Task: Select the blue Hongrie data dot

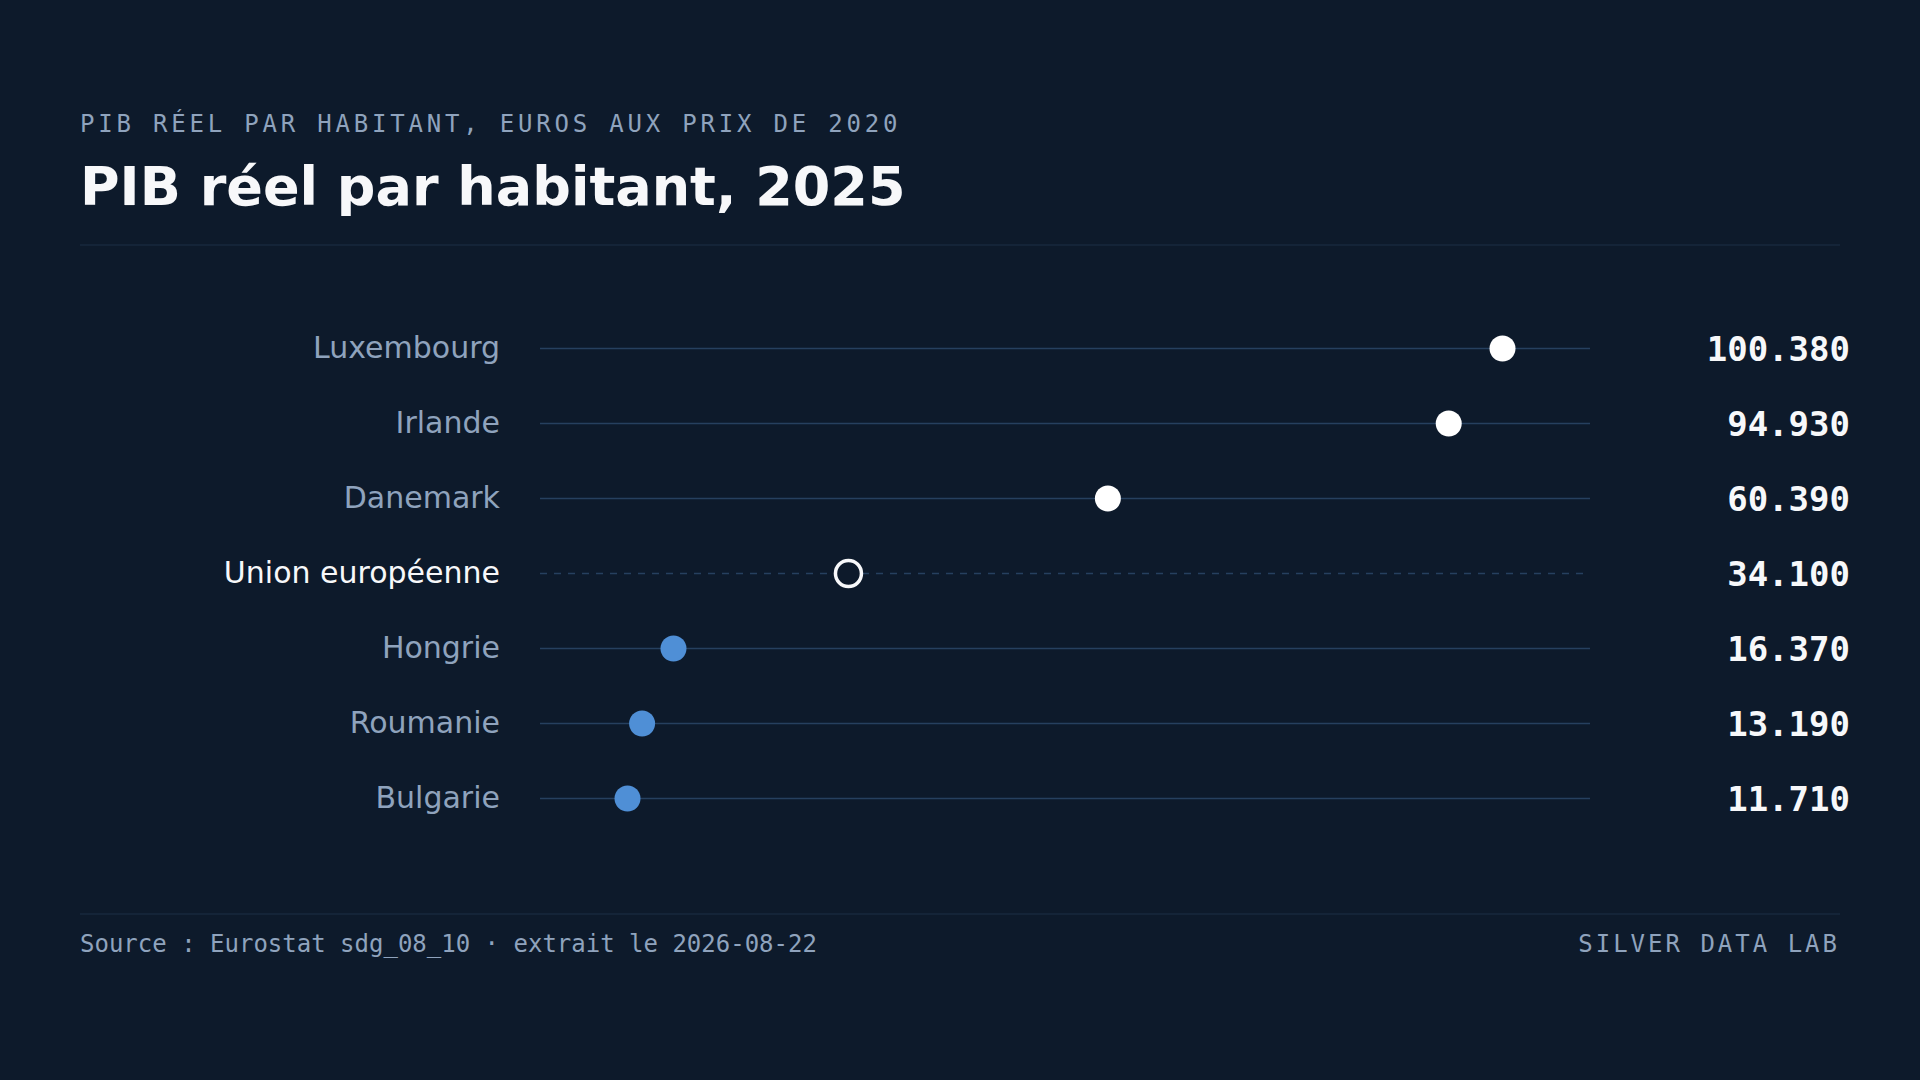Action: [x=673, y=648]
